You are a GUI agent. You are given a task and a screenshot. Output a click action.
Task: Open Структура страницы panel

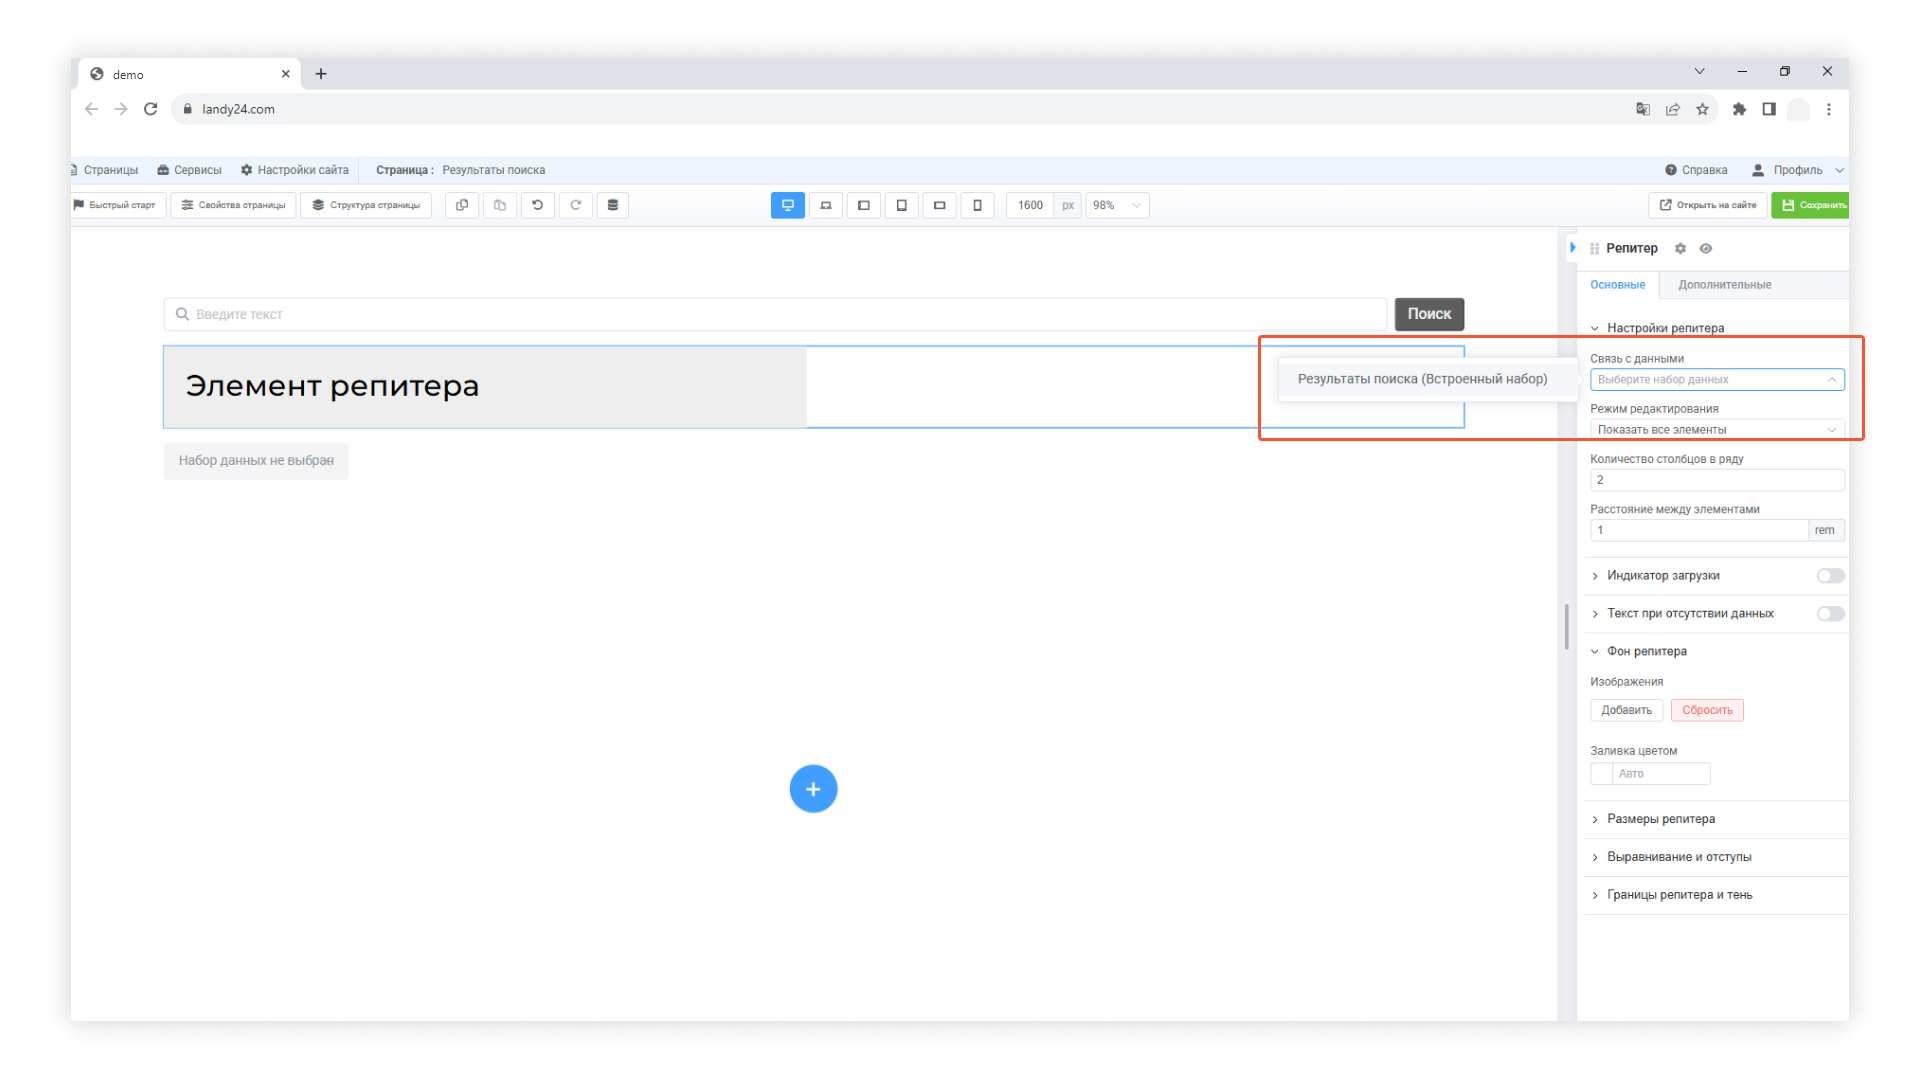366,205
